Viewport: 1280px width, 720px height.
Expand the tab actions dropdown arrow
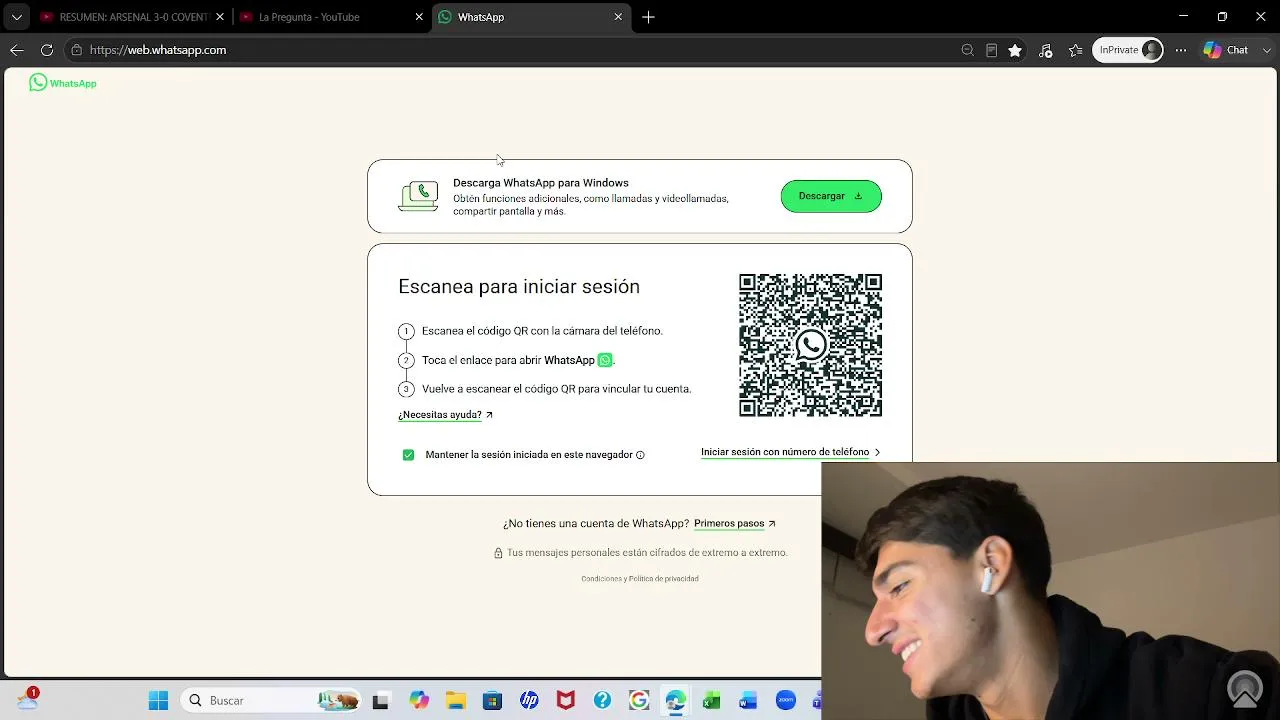point(16,17)
